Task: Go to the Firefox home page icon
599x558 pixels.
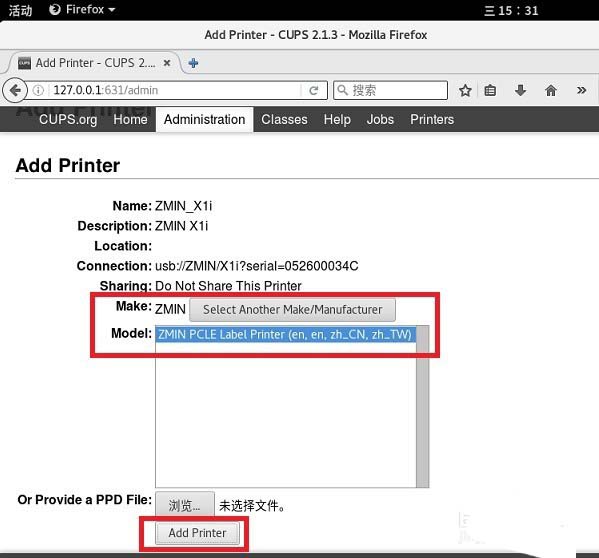Action: [x=551, y=91]
